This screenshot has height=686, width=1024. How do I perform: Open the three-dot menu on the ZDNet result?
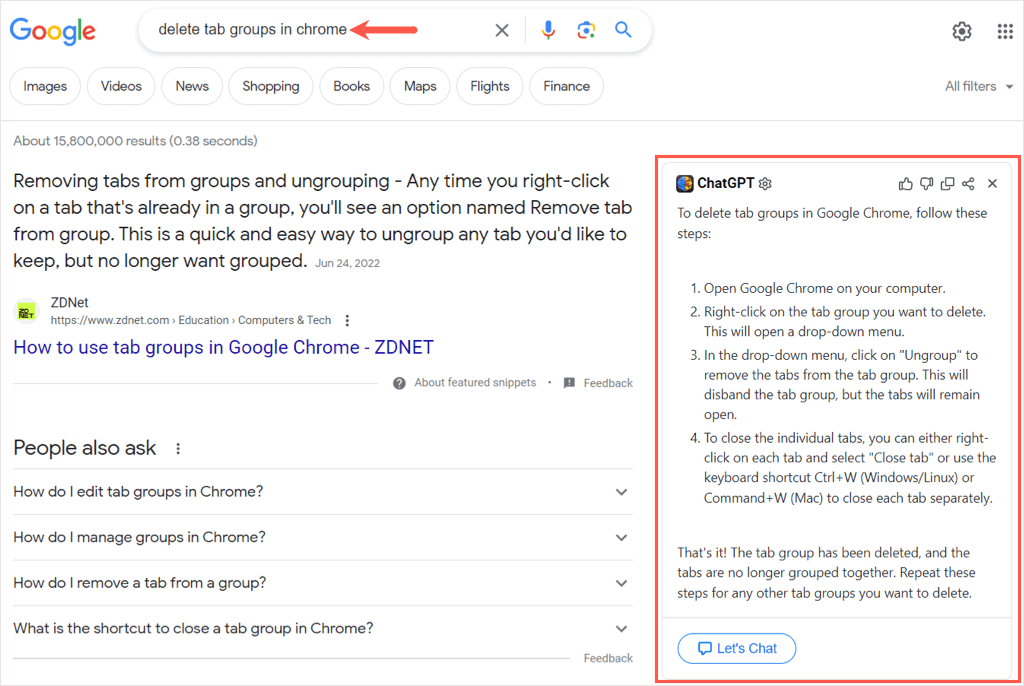[347, 320]
